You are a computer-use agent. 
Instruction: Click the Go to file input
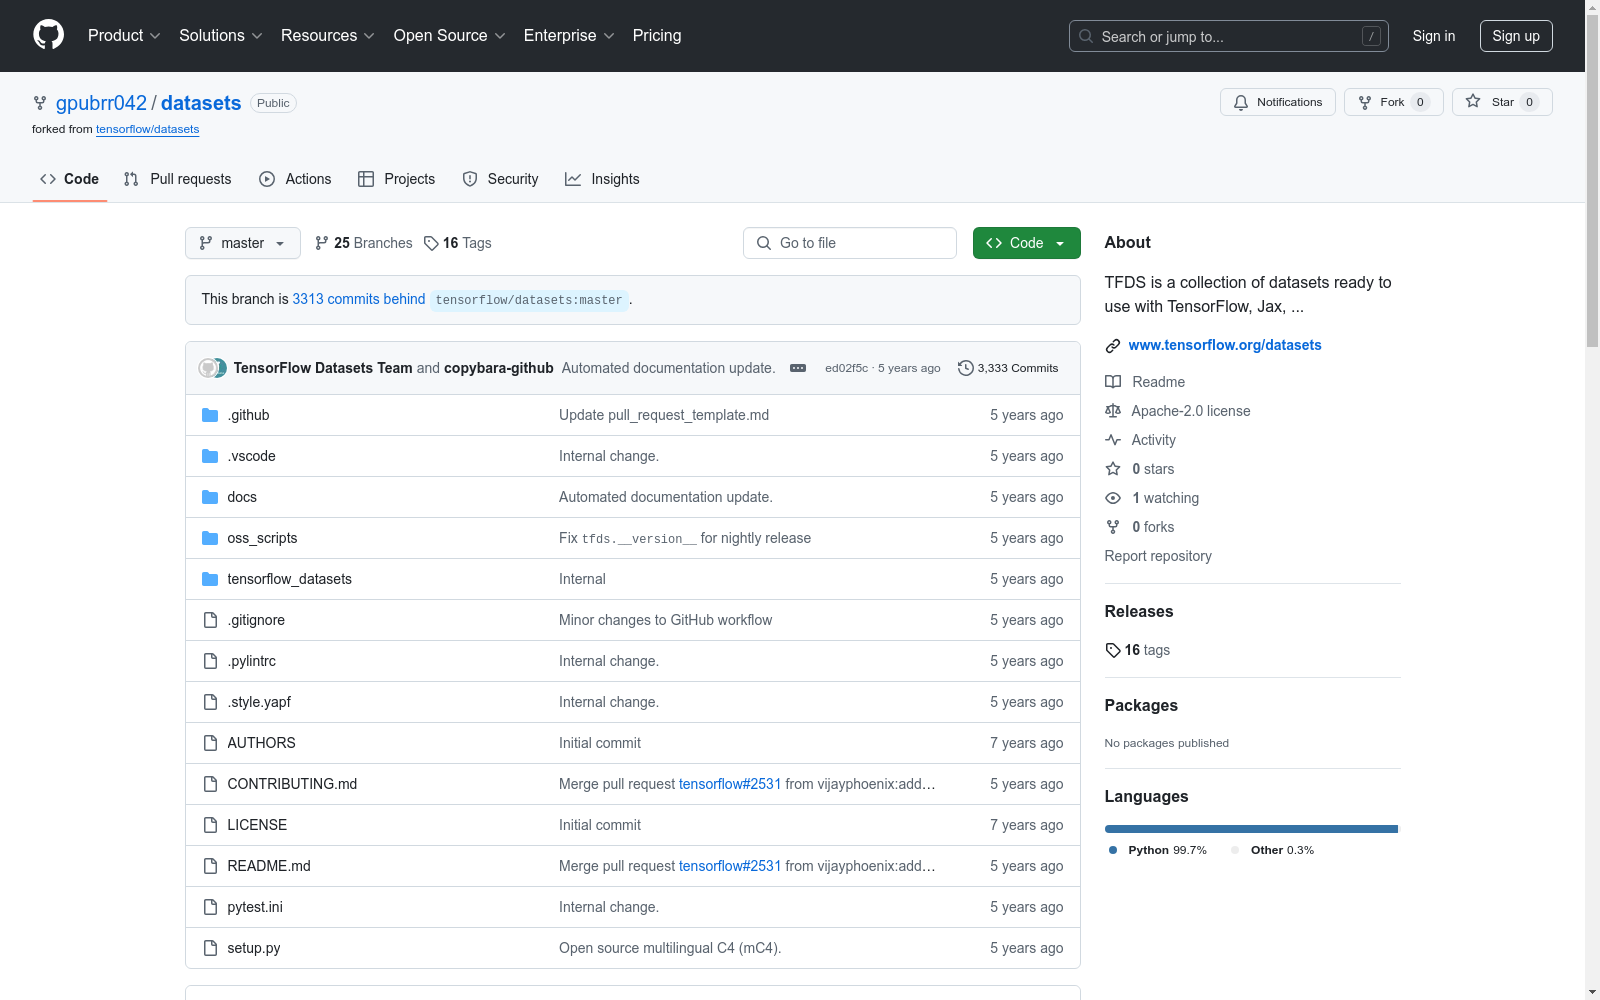click(x=850, y=243)
